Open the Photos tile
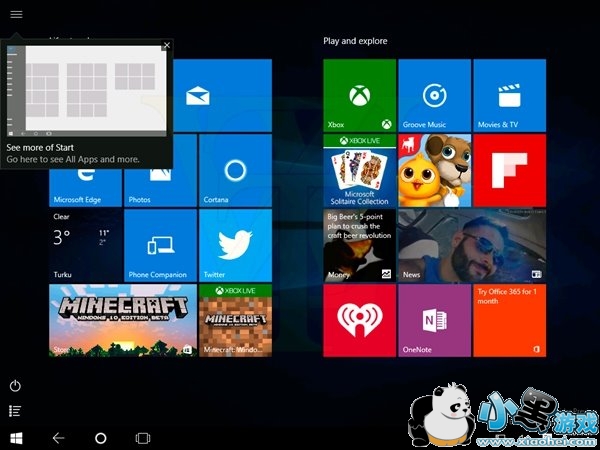The width and height of the screenshot is (600, 450). (160, 188)
